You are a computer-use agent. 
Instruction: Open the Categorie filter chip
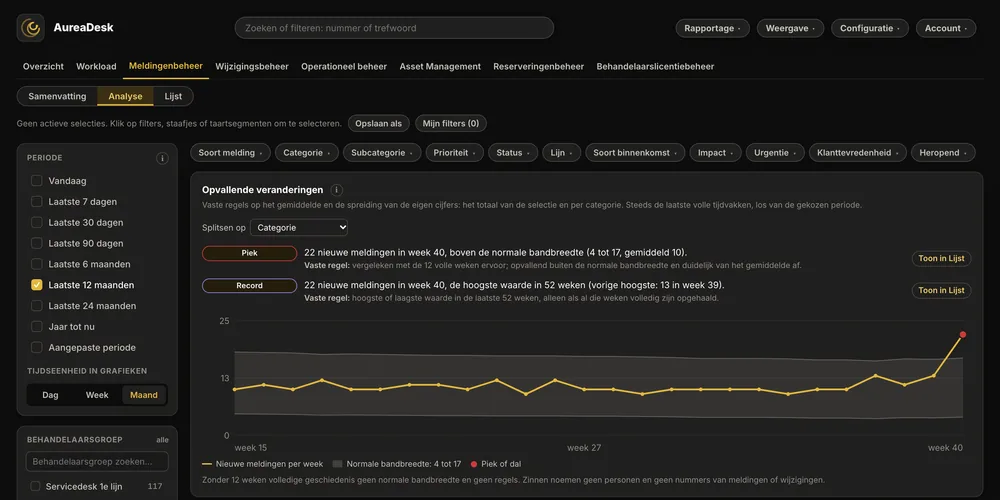[x=307, y=153]
